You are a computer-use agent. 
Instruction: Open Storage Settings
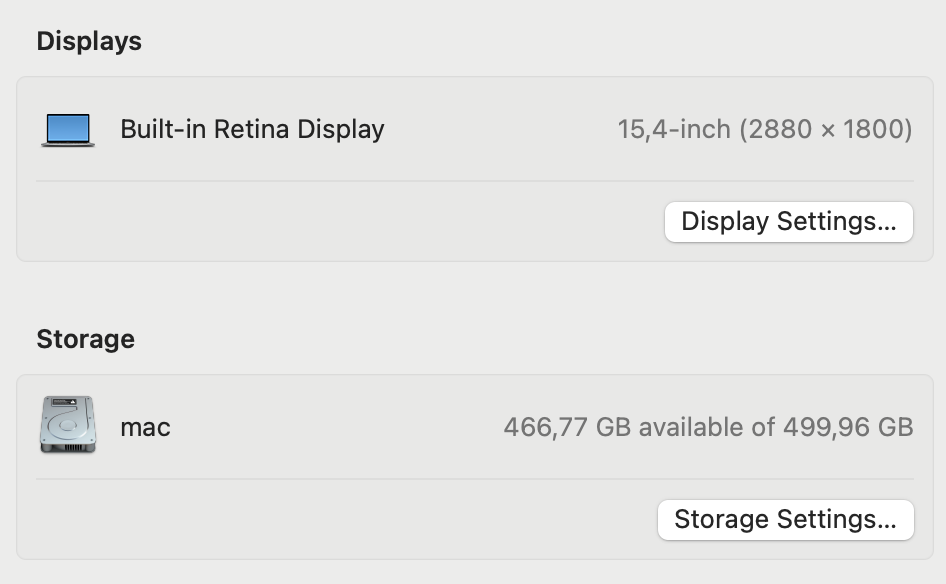click(785, 520)
